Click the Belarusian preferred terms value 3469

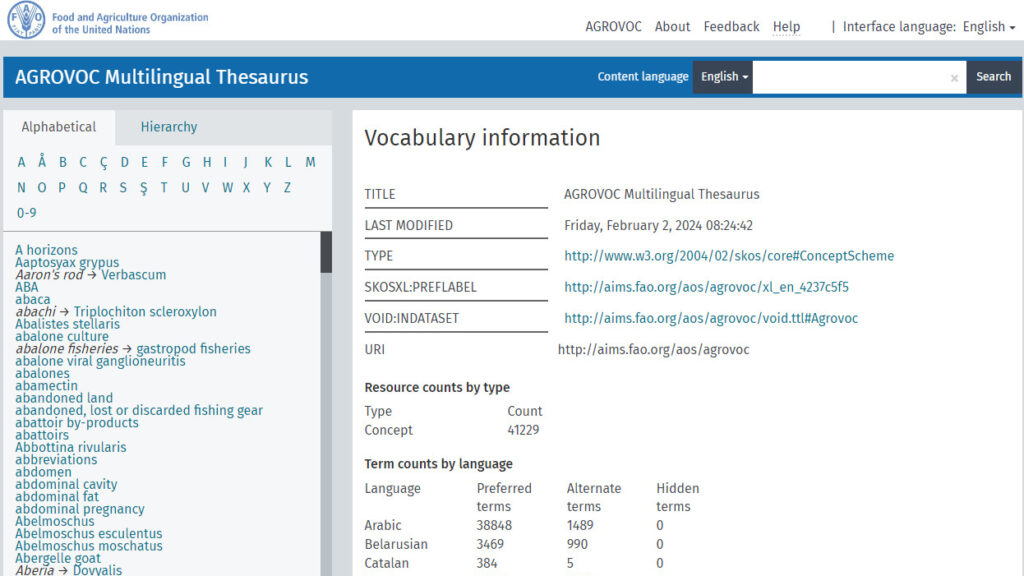tap(490, 545)
